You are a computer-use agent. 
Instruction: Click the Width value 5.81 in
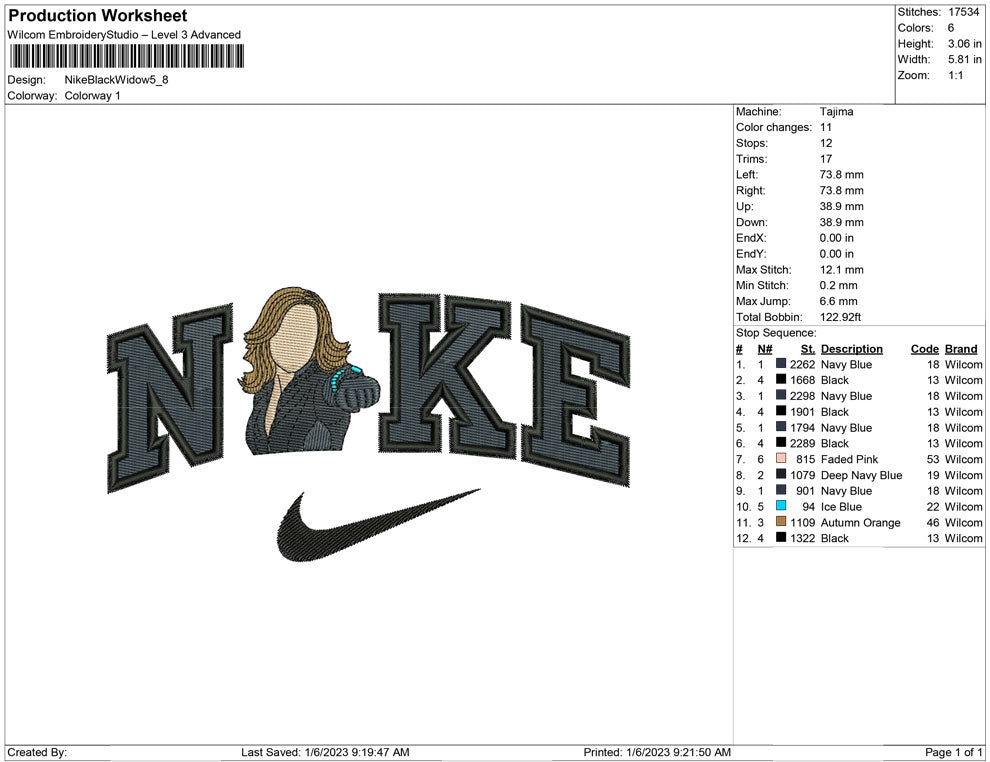click(x=965, y=59)
